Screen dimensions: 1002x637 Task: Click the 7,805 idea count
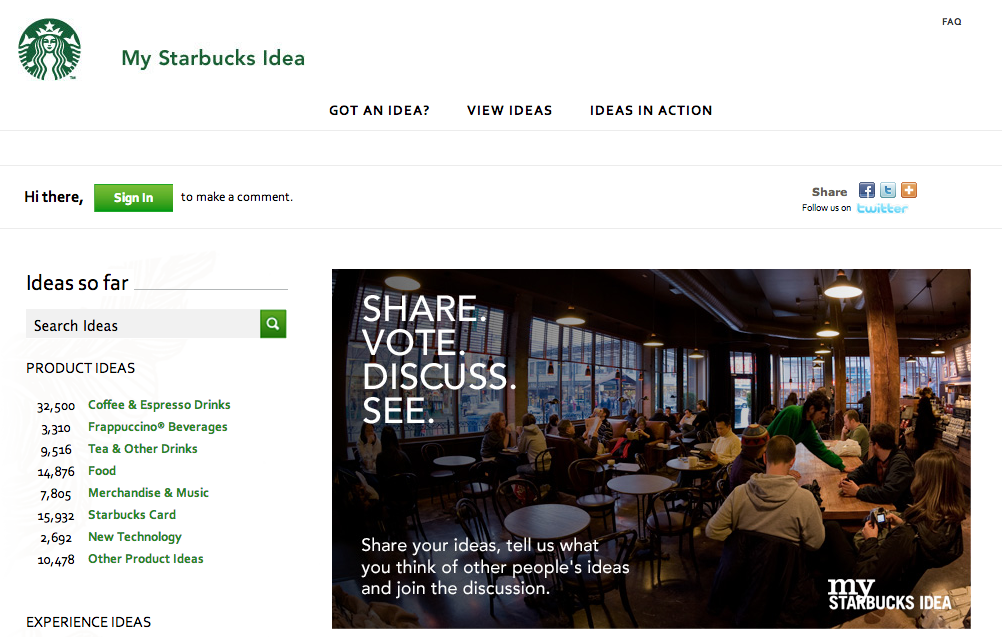tap(56, 495)
